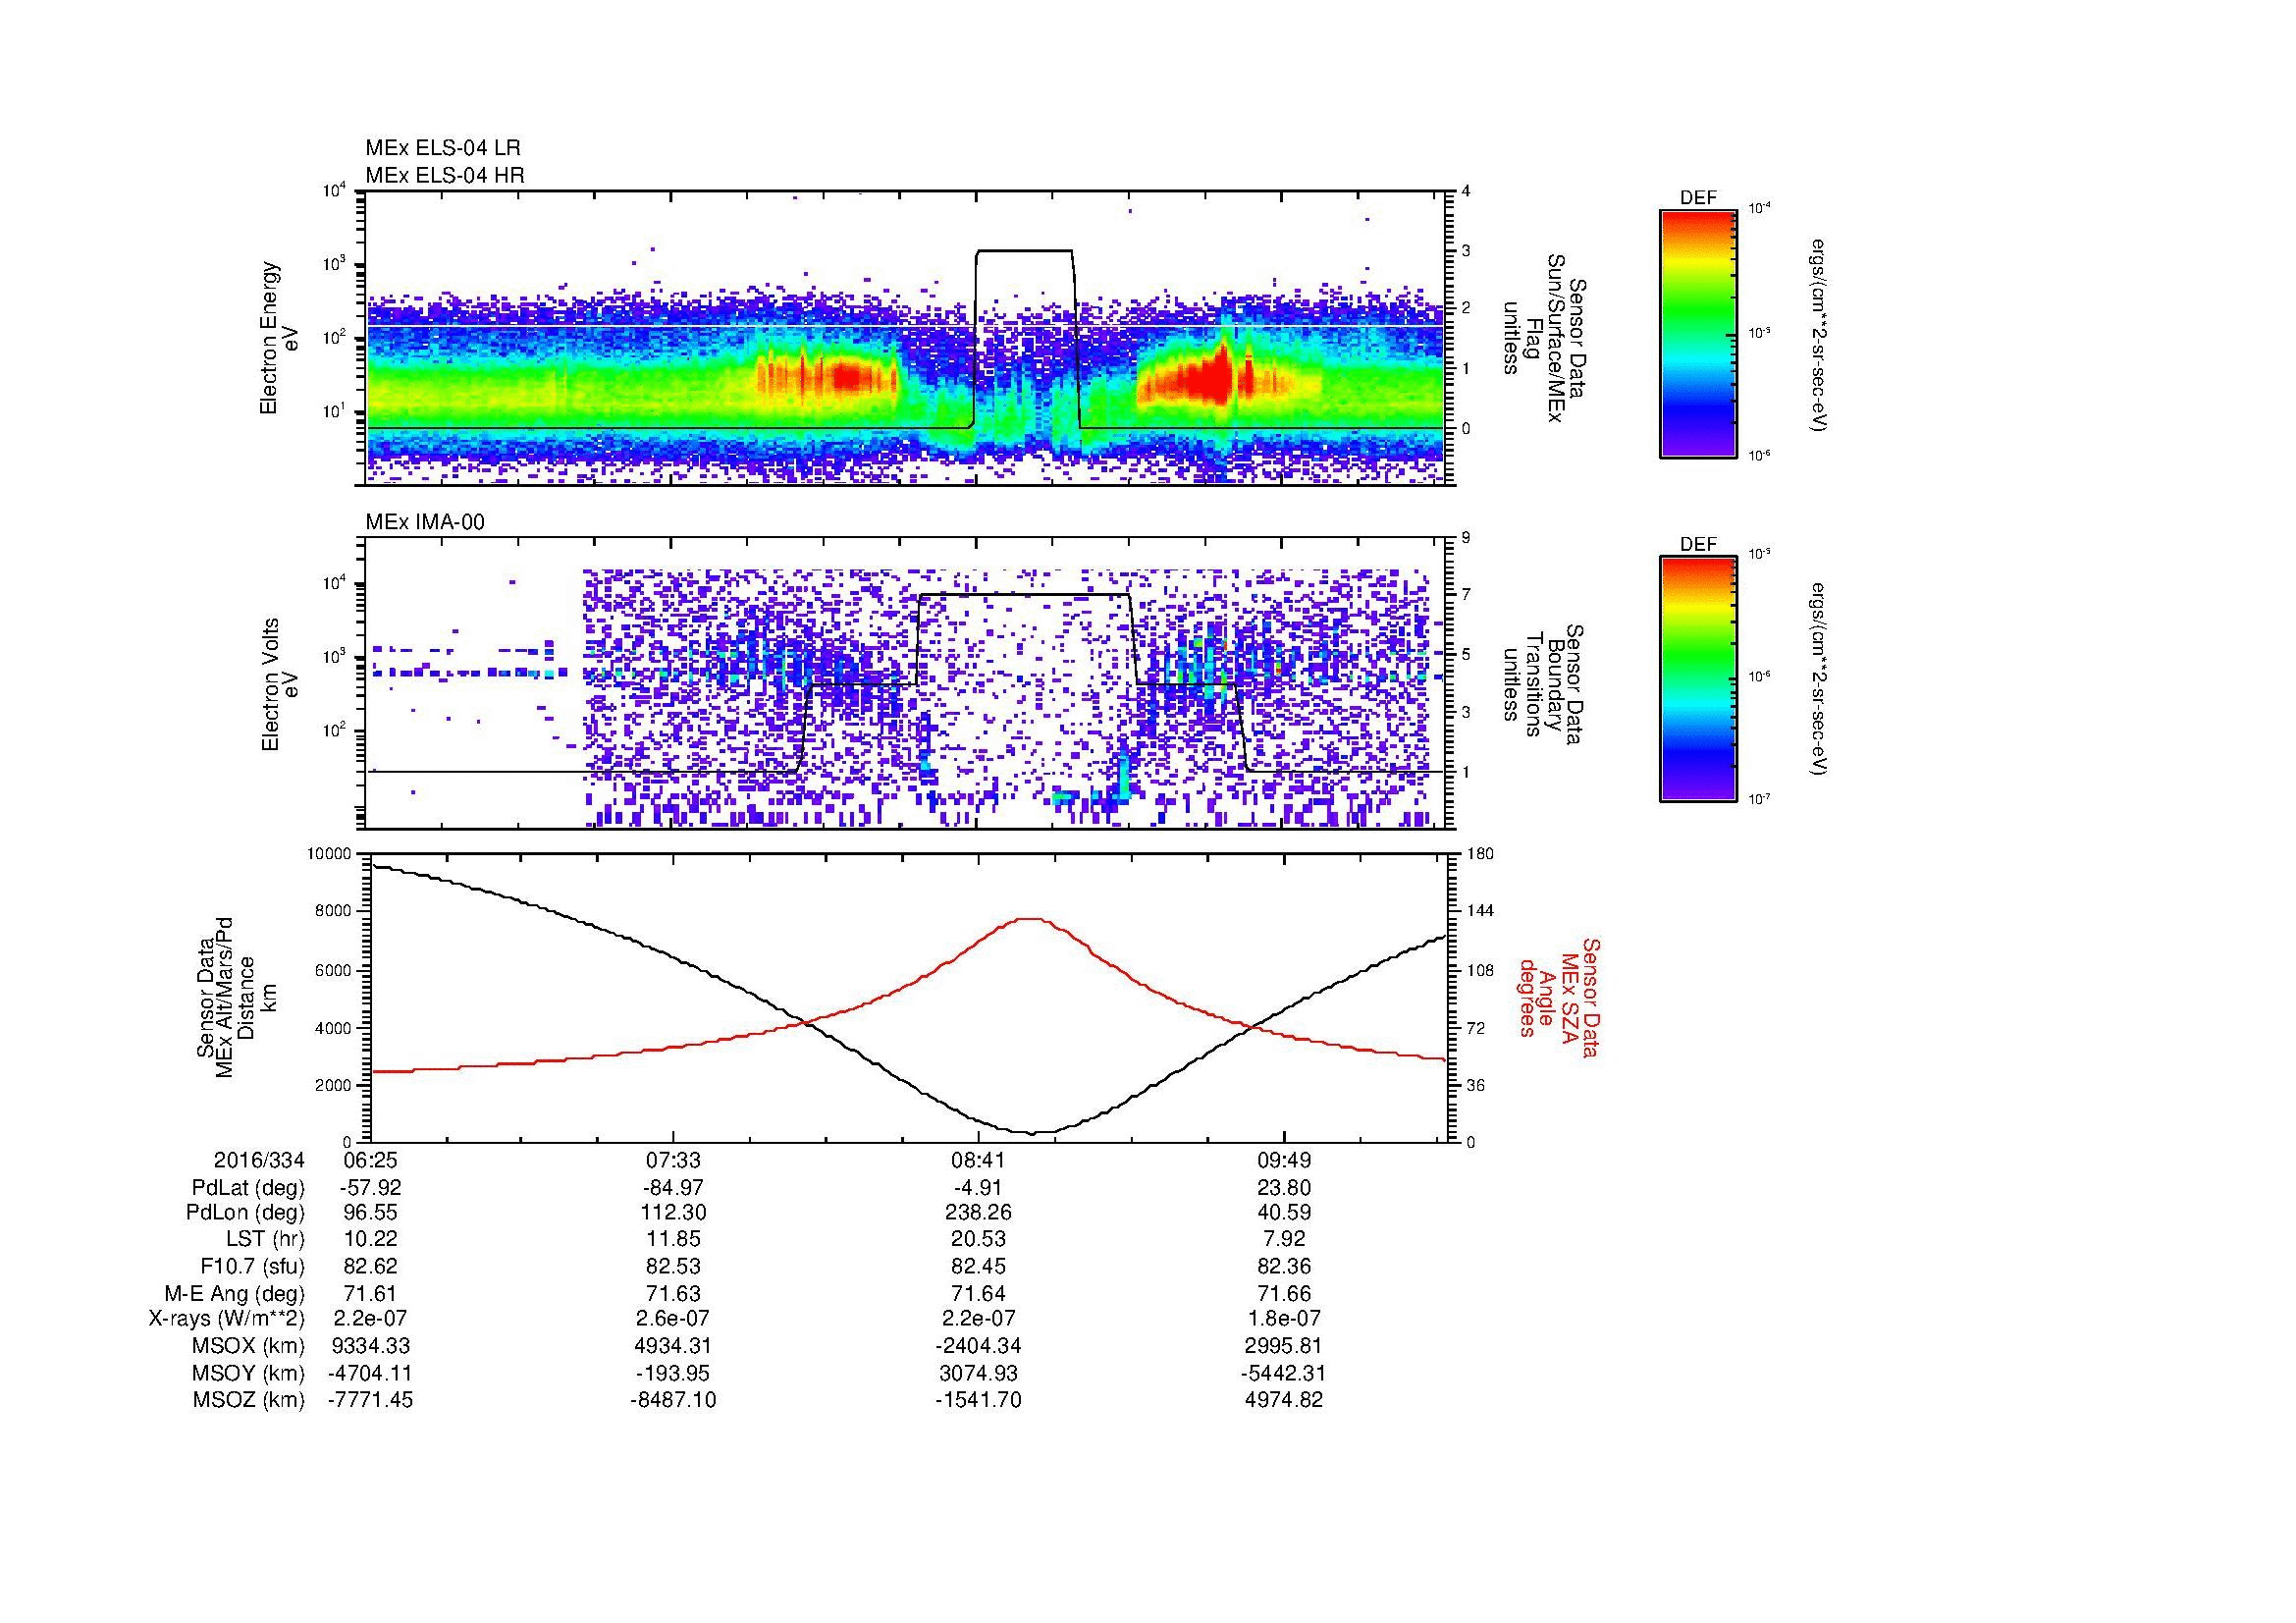Click the 'MSOX (km)' row label

click(248, 1347)
